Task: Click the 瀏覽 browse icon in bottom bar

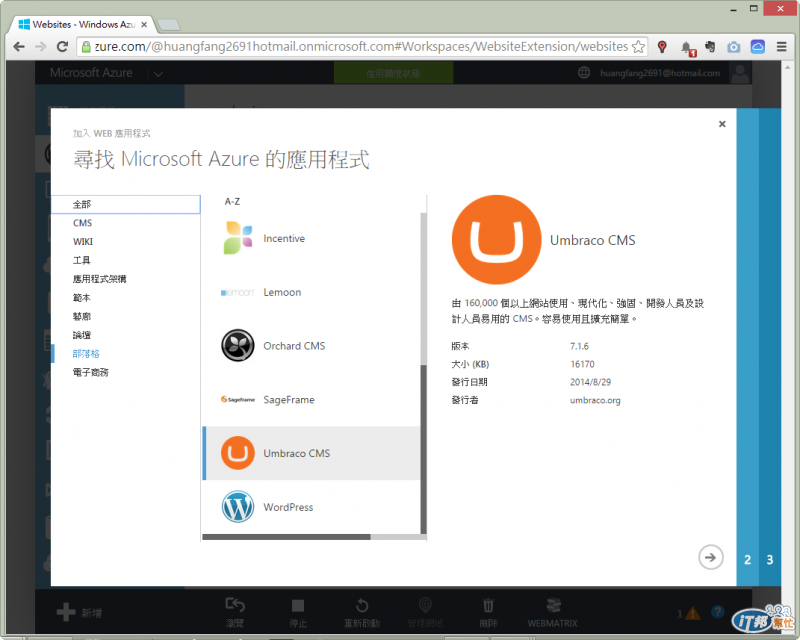Action: pyautogui.click(x=235, y=605)
